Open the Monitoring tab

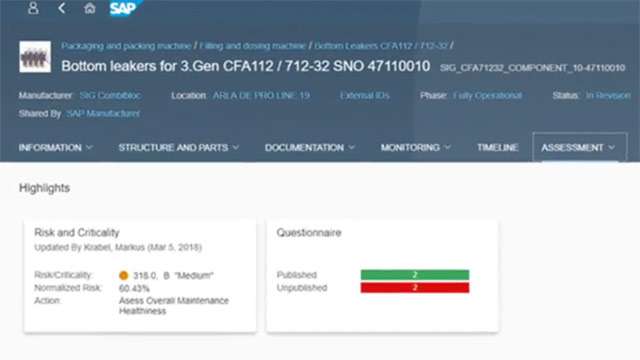click(x=410, y=148)
